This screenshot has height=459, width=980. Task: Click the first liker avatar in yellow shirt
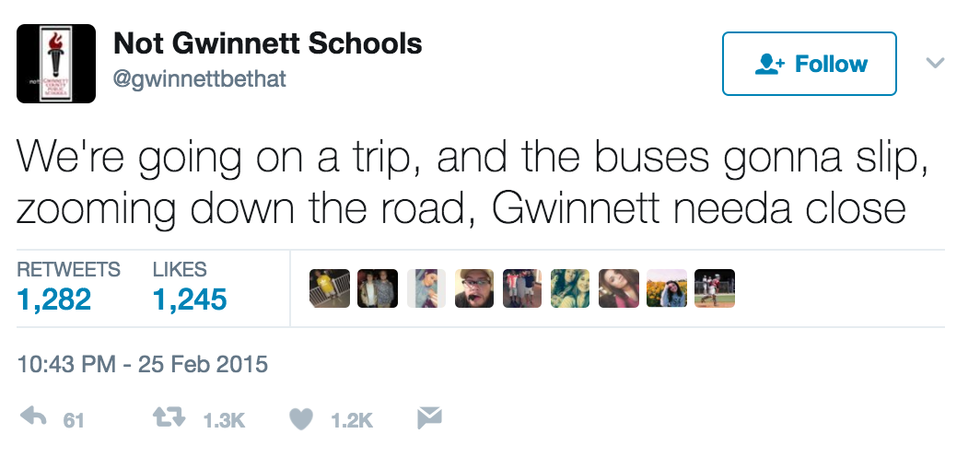point(330,288)
